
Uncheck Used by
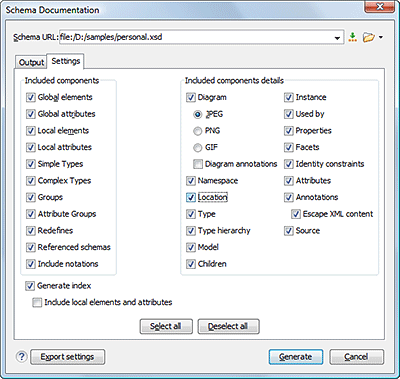[x=289, y=114]
